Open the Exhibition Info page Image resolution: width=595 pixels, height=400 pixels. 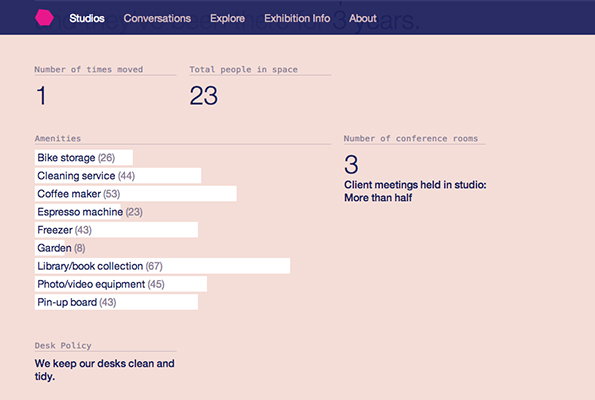click(297, 18)
